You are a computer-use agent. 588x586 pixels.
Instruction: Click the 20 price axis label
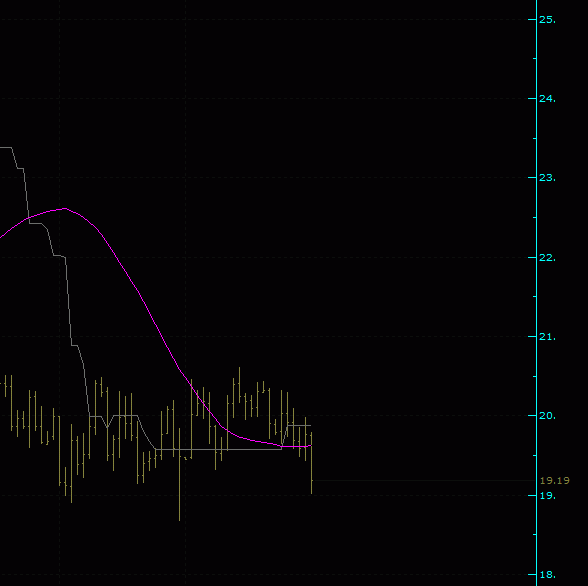pos(547,415)
